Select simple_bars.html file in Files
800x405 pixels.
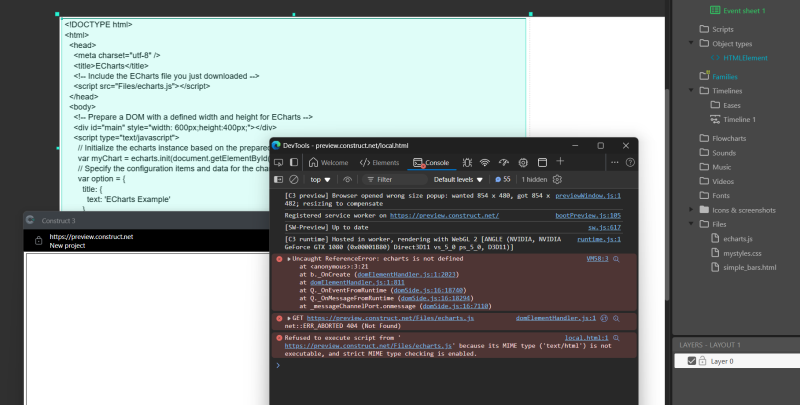click(744, 267)
